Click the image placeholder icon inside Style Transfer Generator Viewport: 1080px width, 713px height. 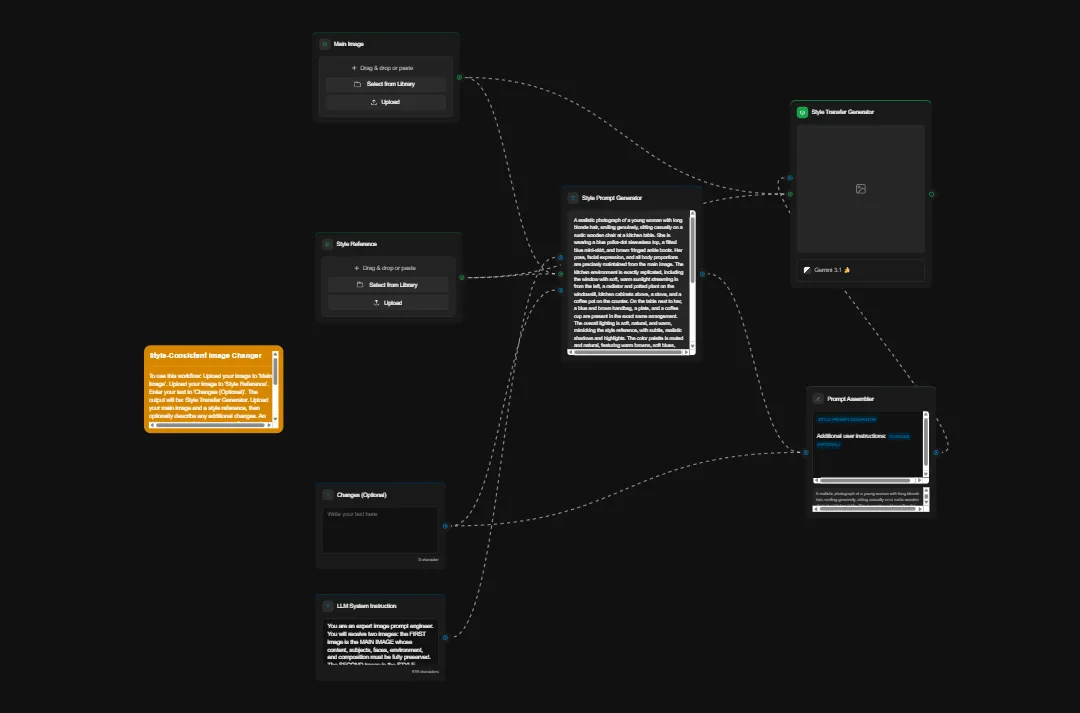click(860, 188)
